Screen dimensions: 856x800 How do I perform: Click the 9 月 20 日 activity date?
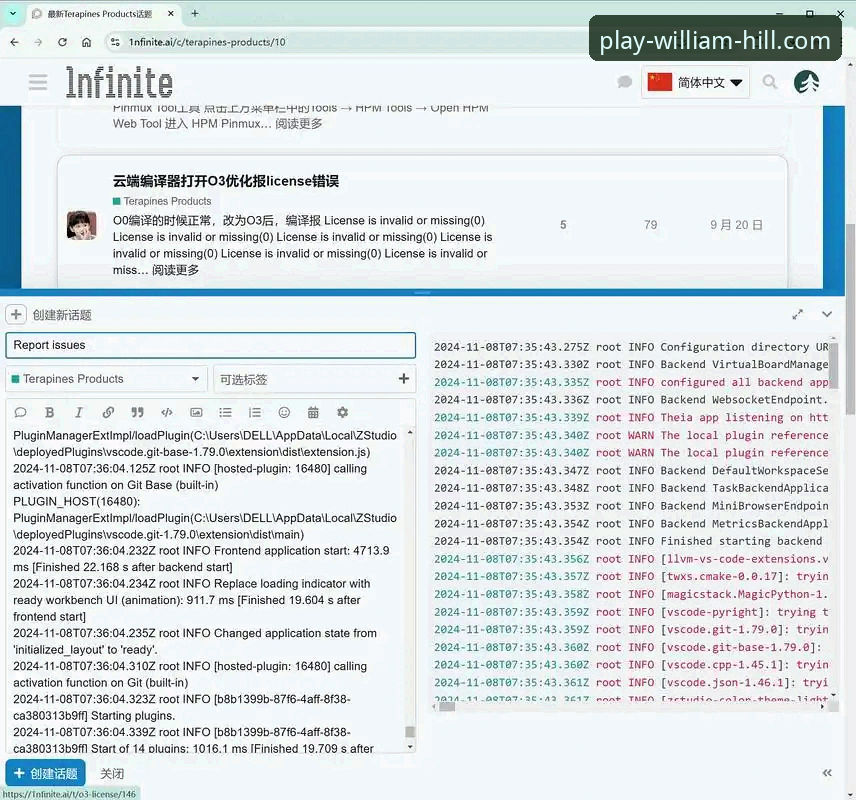pos(736,225)
